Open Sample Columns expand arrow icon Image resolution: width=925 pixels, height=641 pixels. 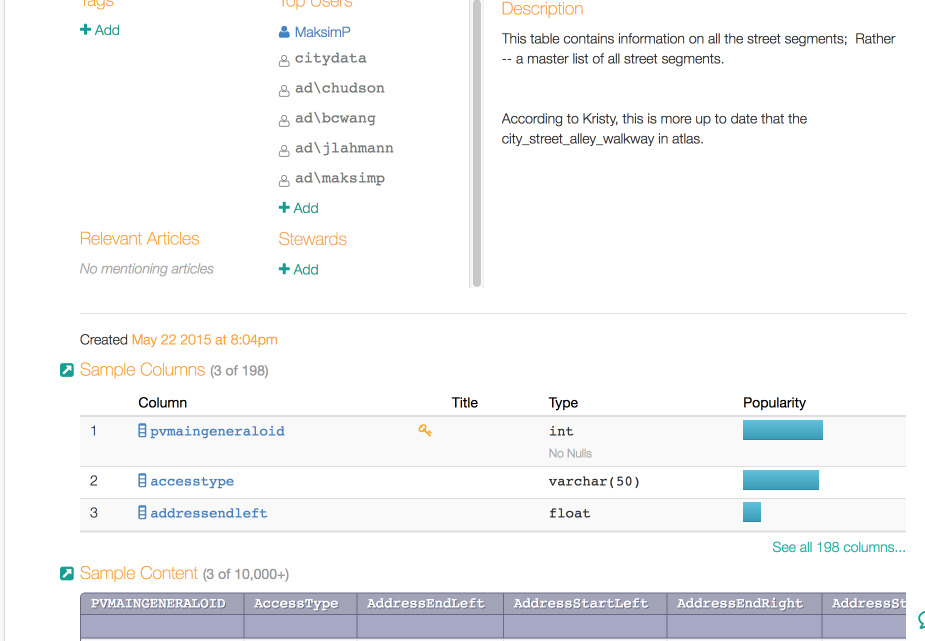[x=67, y=371]
